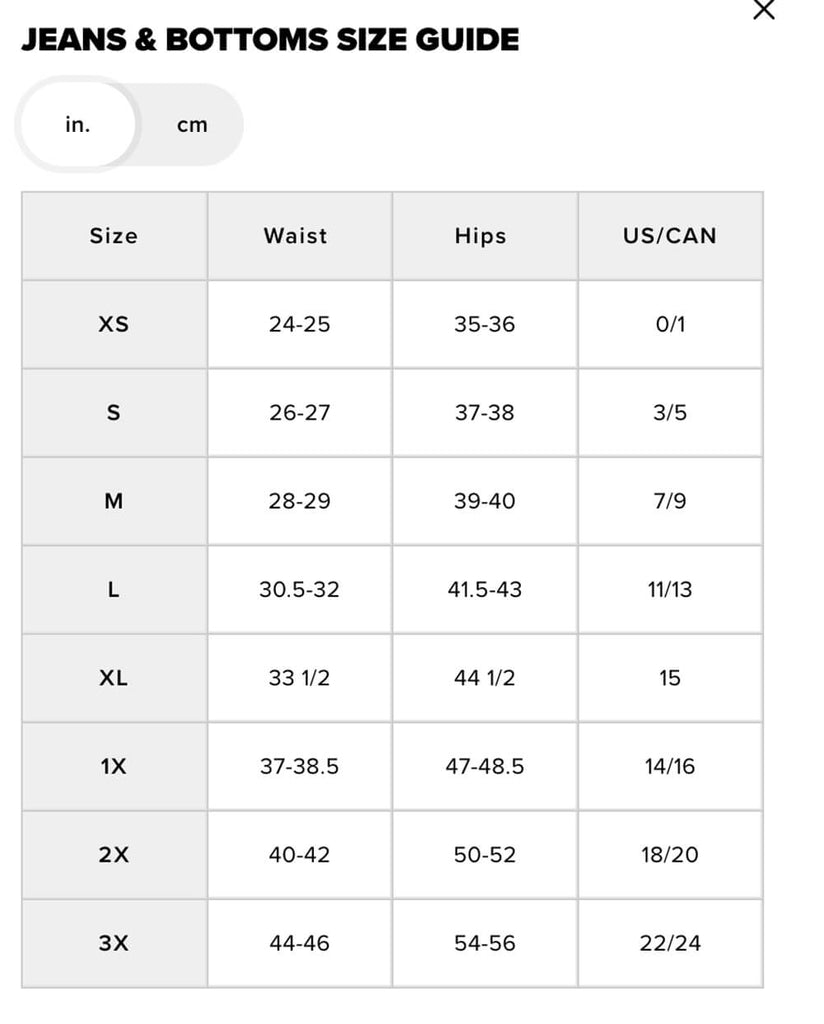Viewport: 824px width, 1024px height.
Task: Click the Hips column header
Action: (x=484, y=236)
